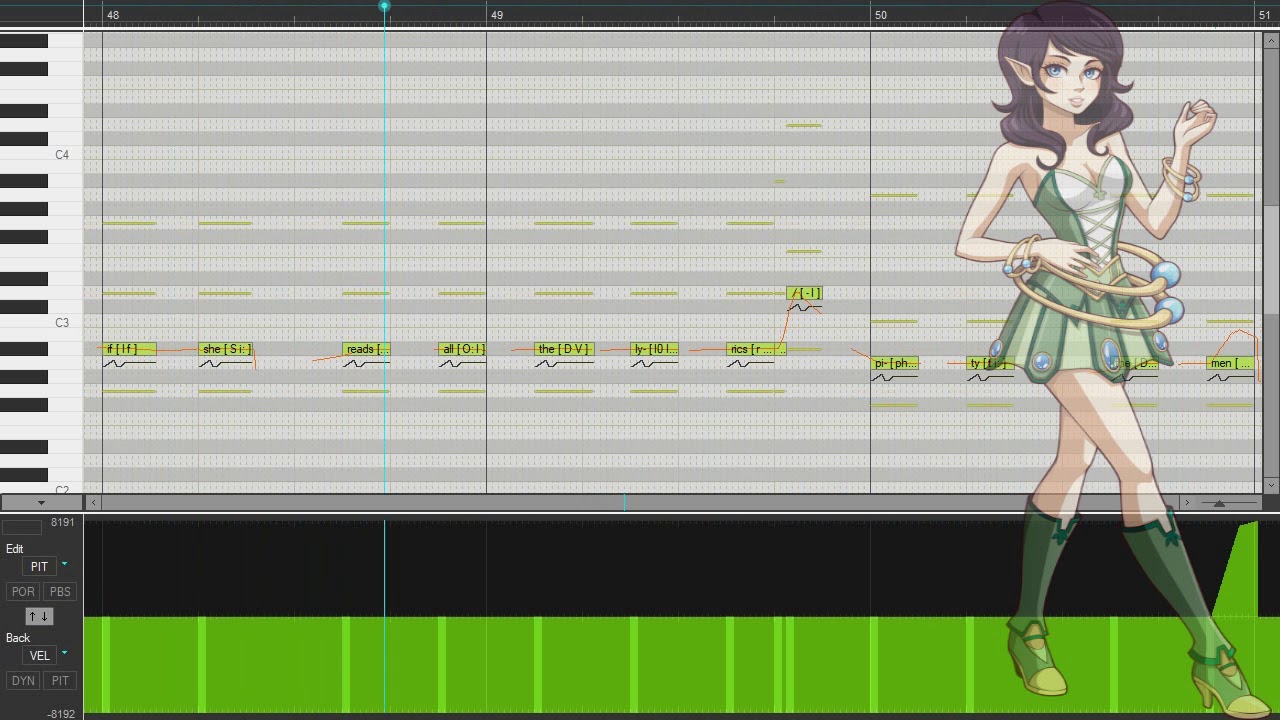Swap Edit and Back parameters with the arrows
The image size is (1280, 720).
[x=38, y=616]
